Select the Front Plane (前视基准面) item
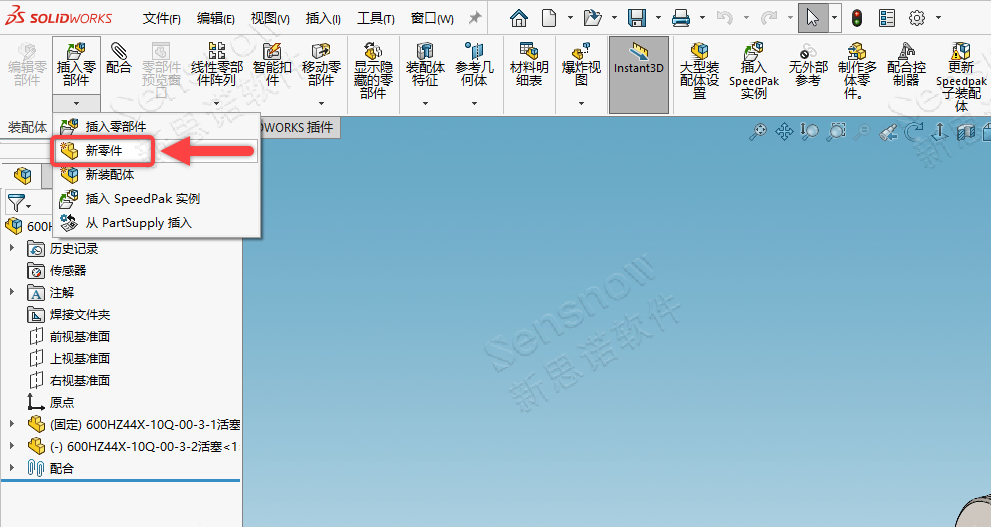 80,337
